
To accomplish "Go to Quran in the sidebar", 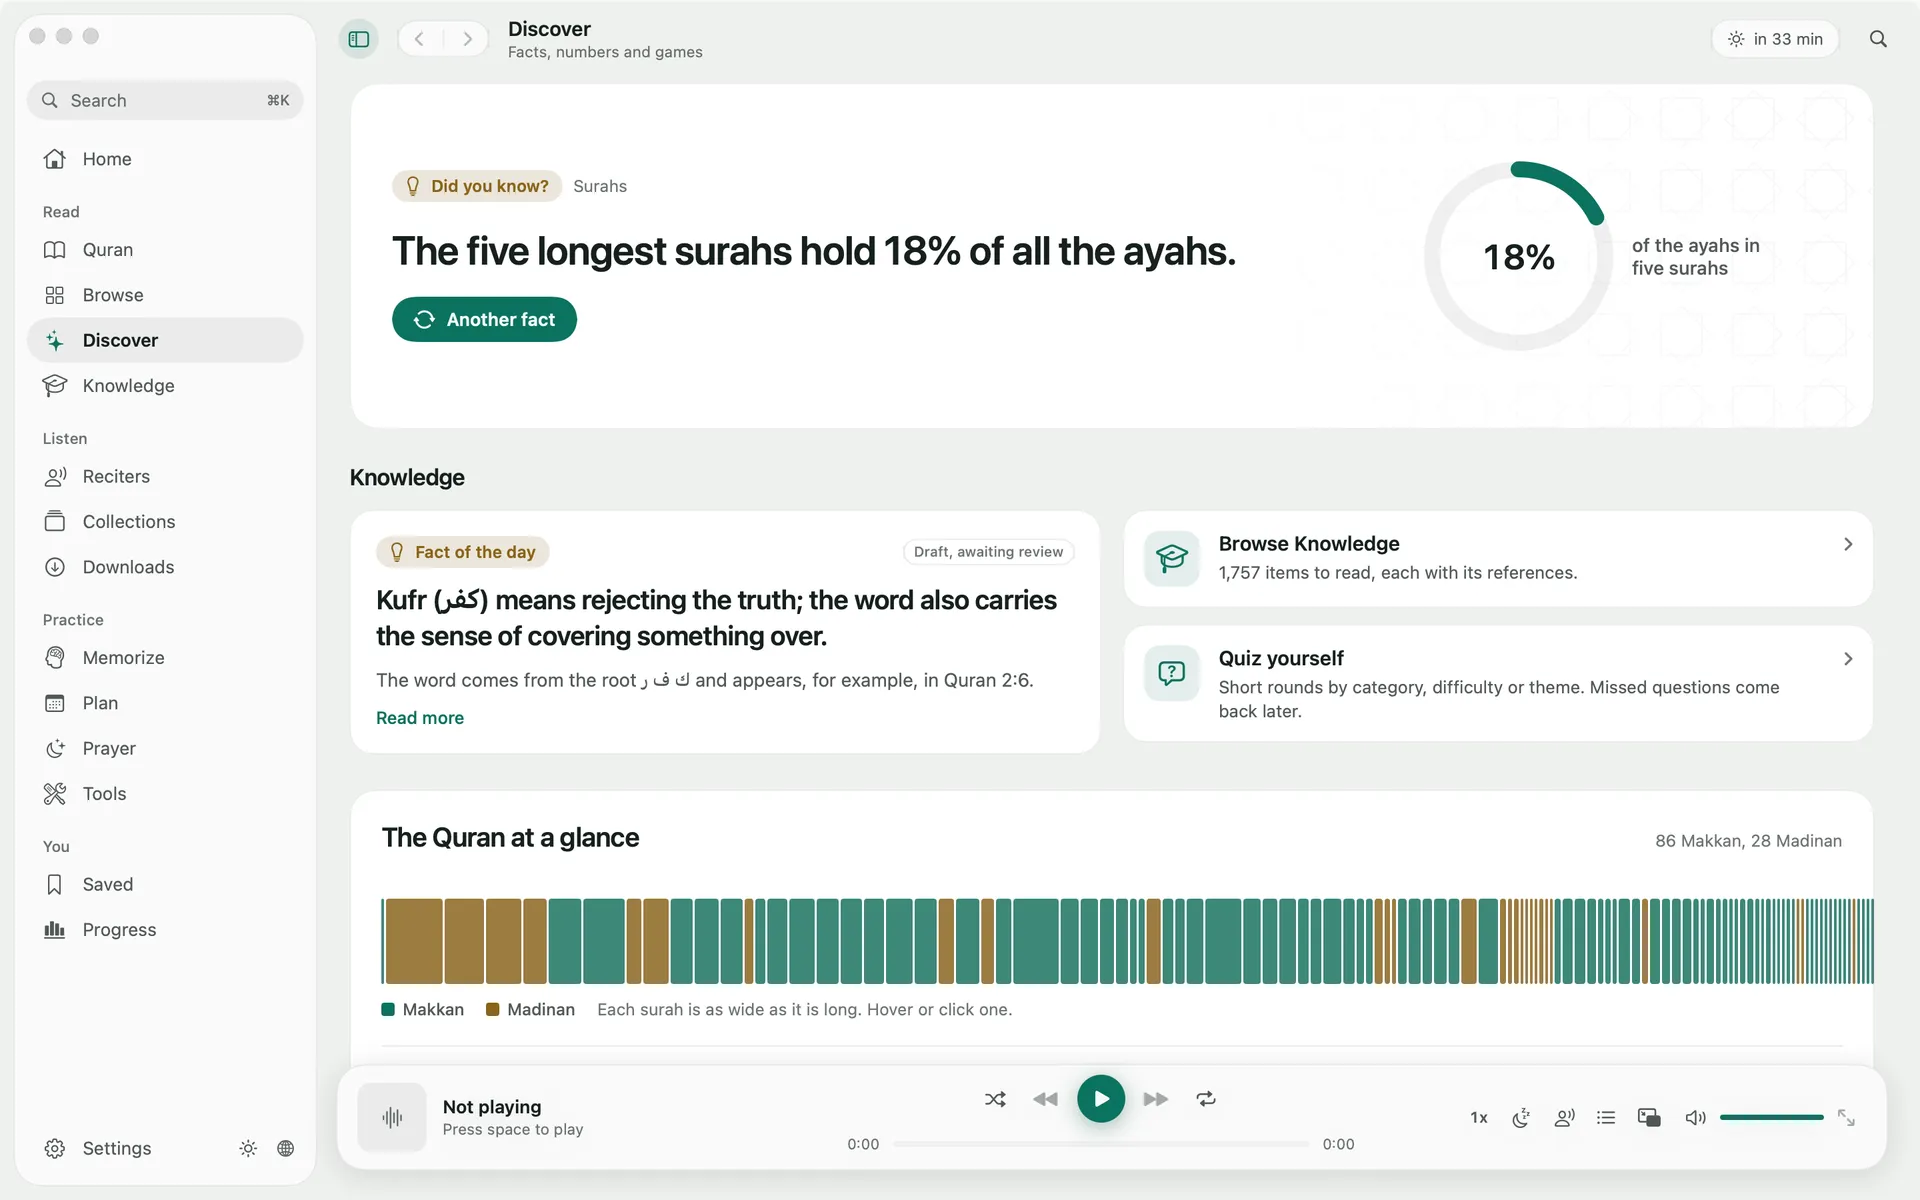I will point(165,250).
